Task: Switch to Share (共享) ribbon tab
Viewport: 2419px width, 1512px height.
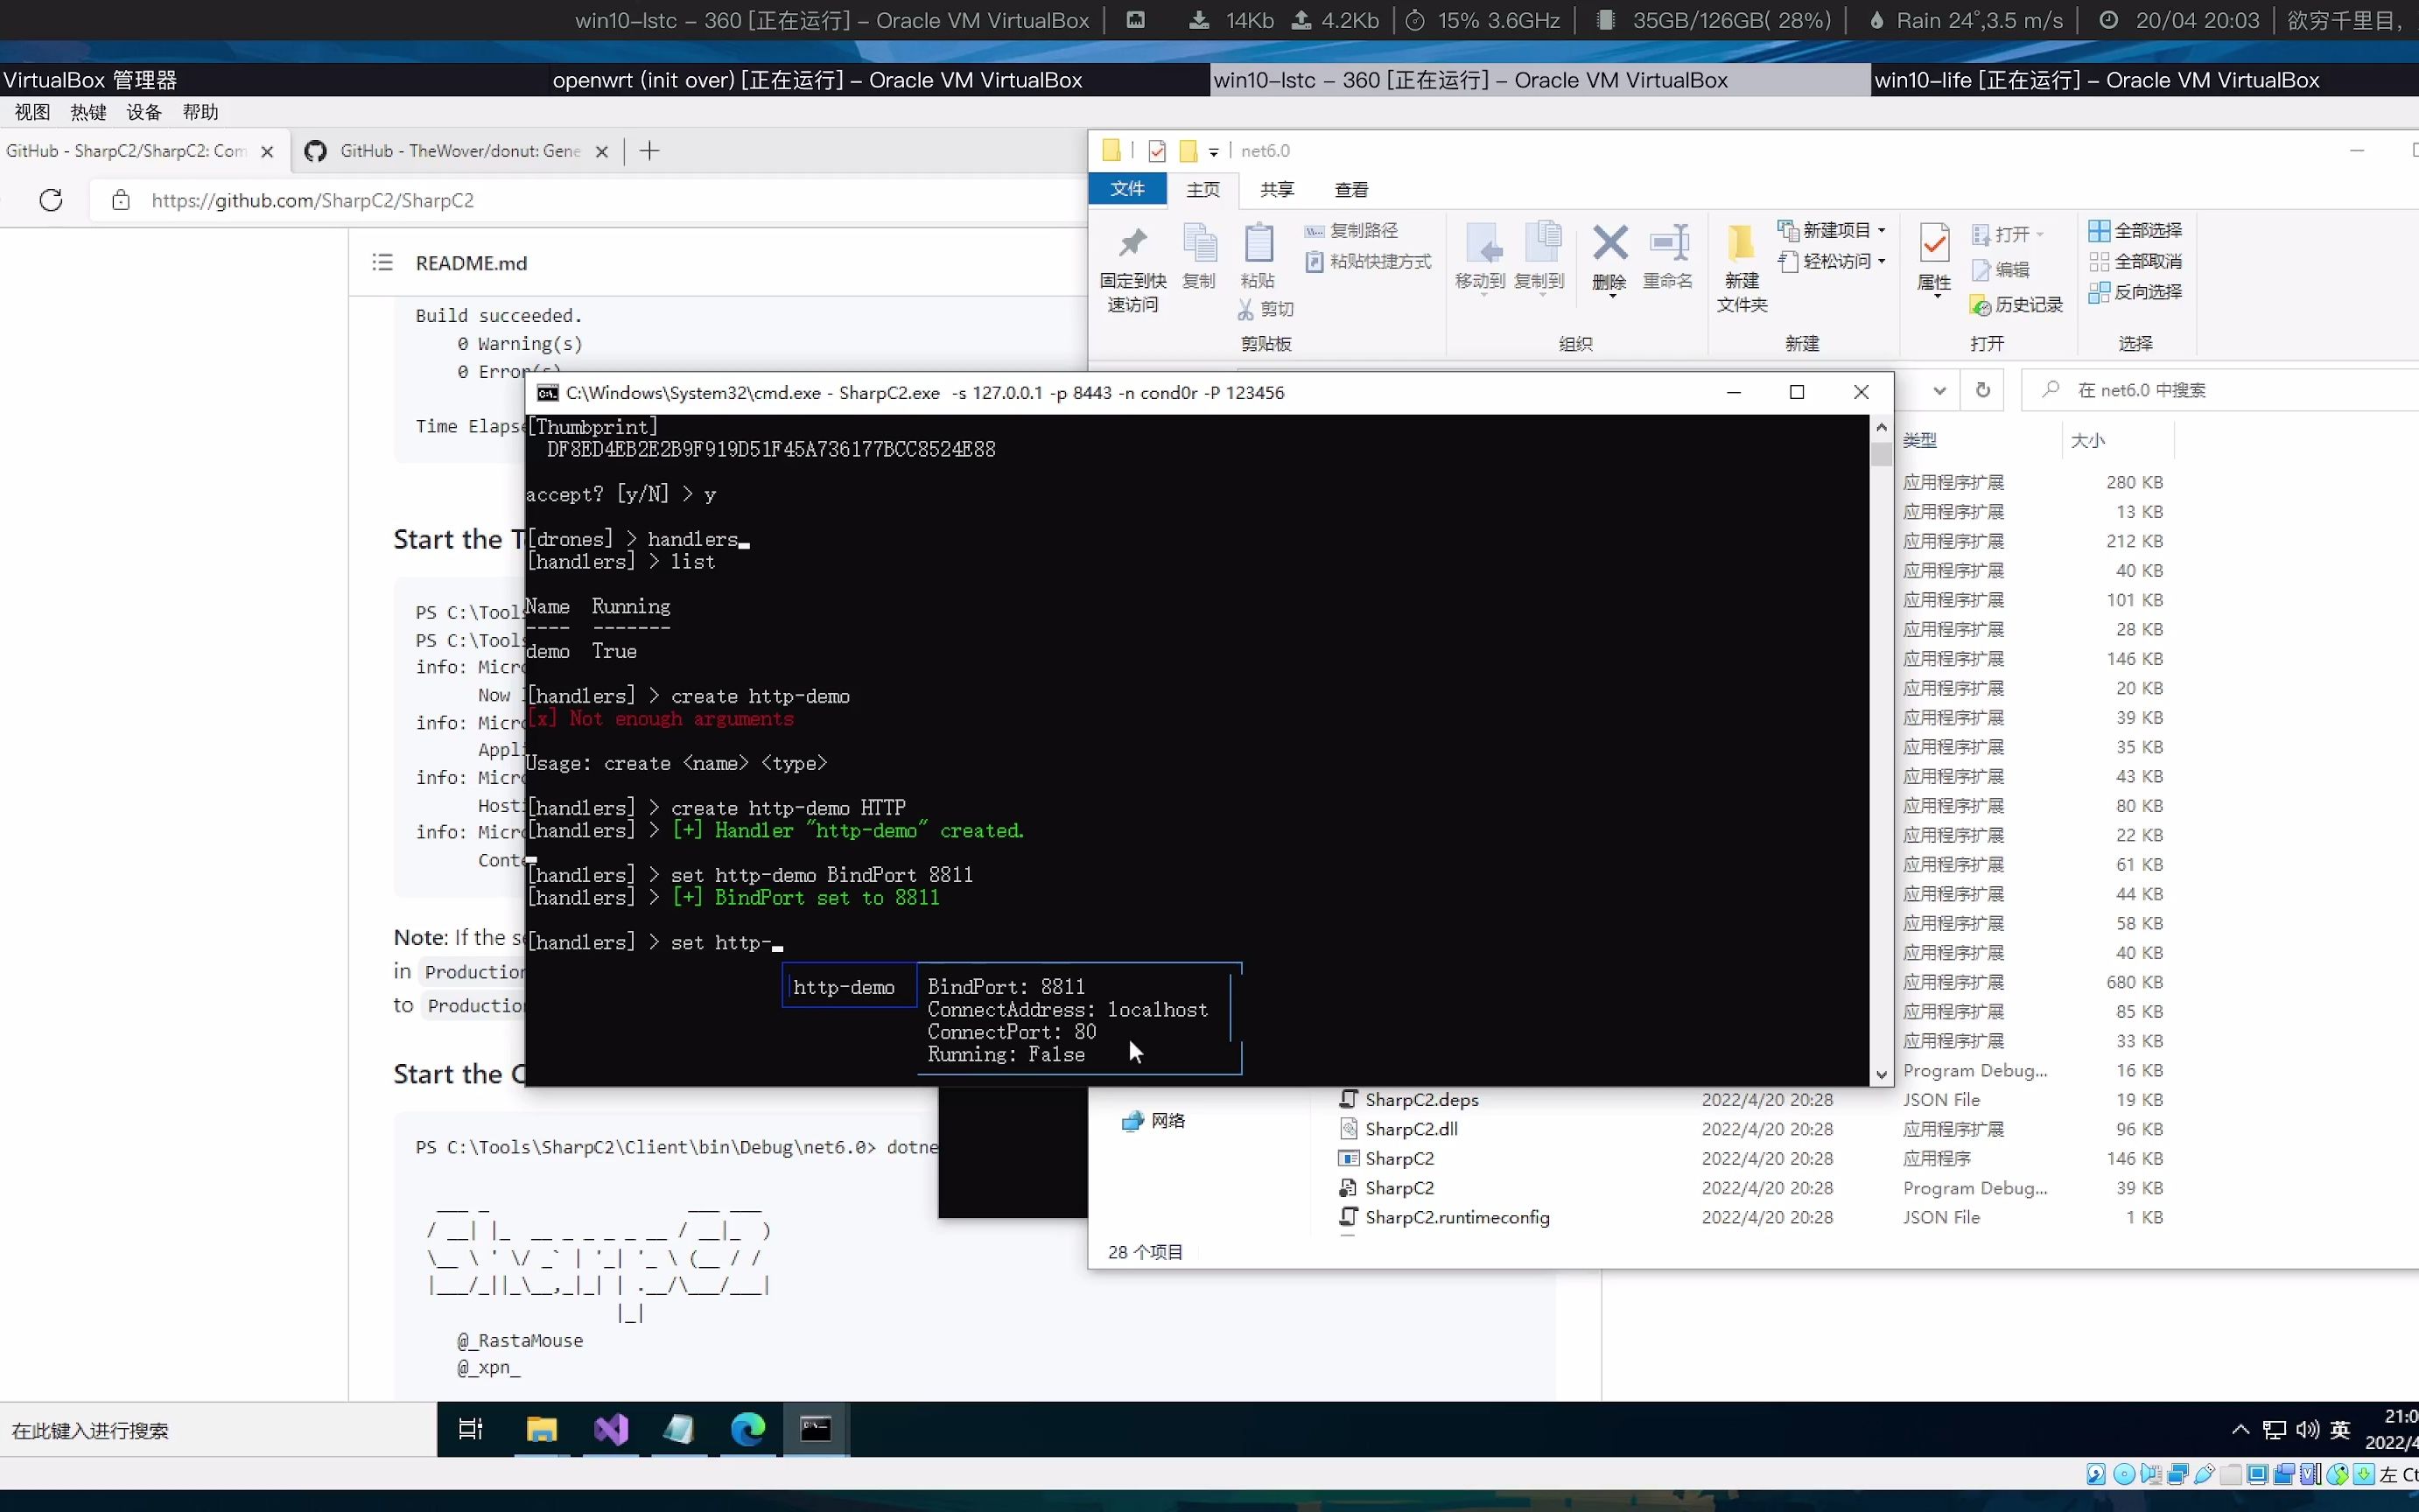Action: pyautogui.click(x=1277, y=189)
